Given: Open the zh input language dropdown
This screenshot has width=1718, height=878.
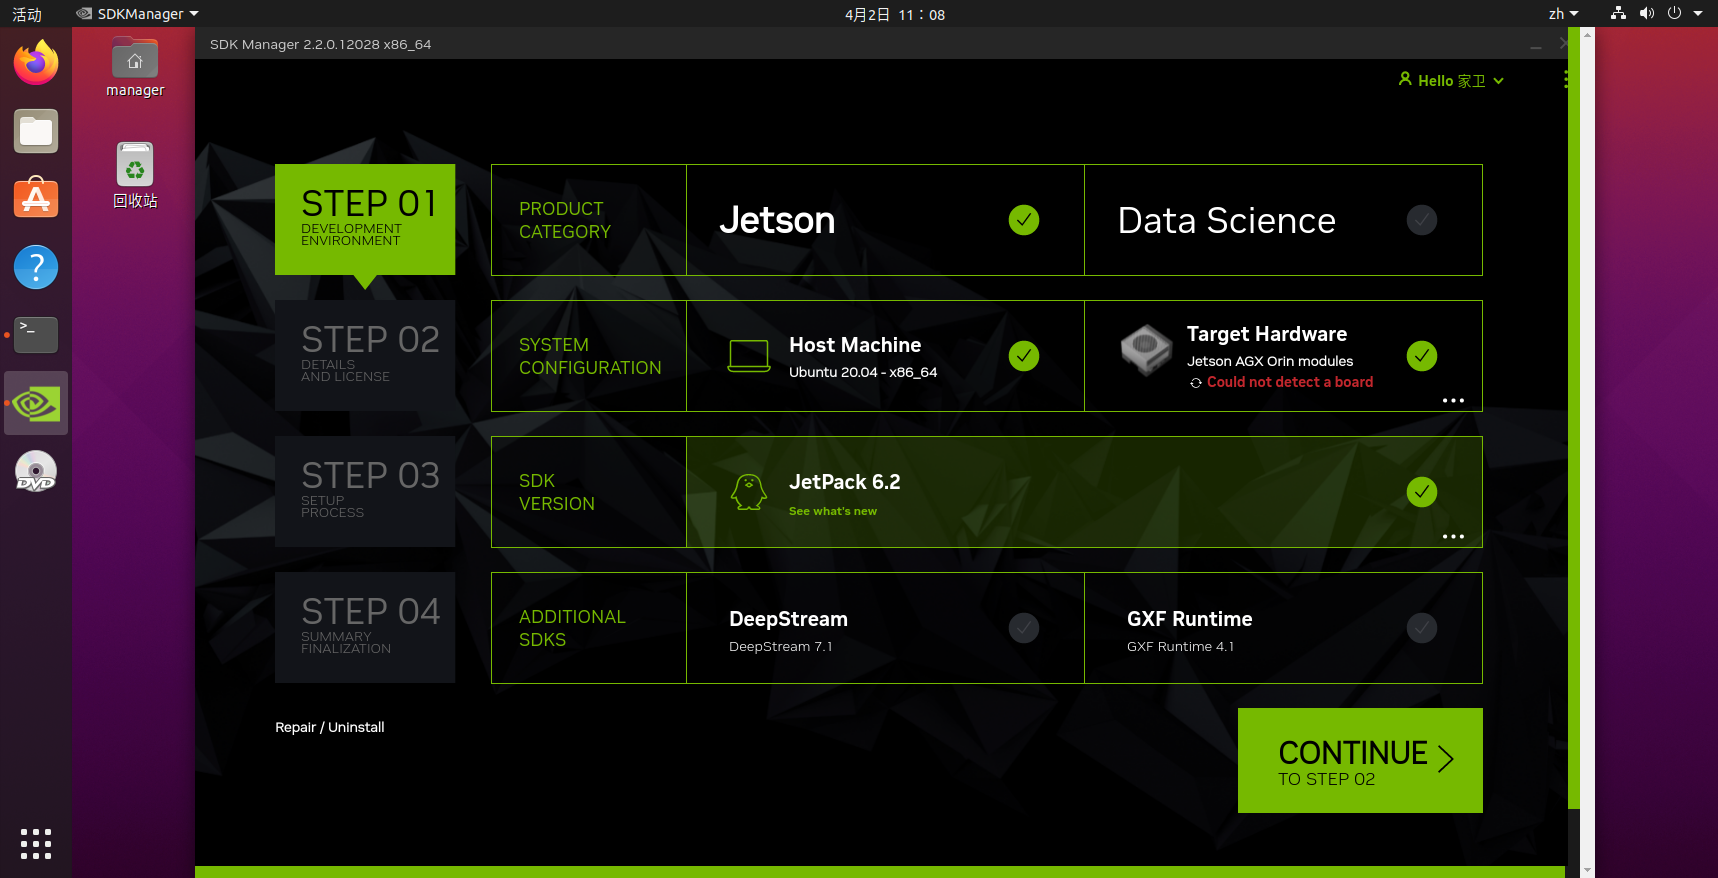Looking at the screenshot, I should pos(1563,14).
